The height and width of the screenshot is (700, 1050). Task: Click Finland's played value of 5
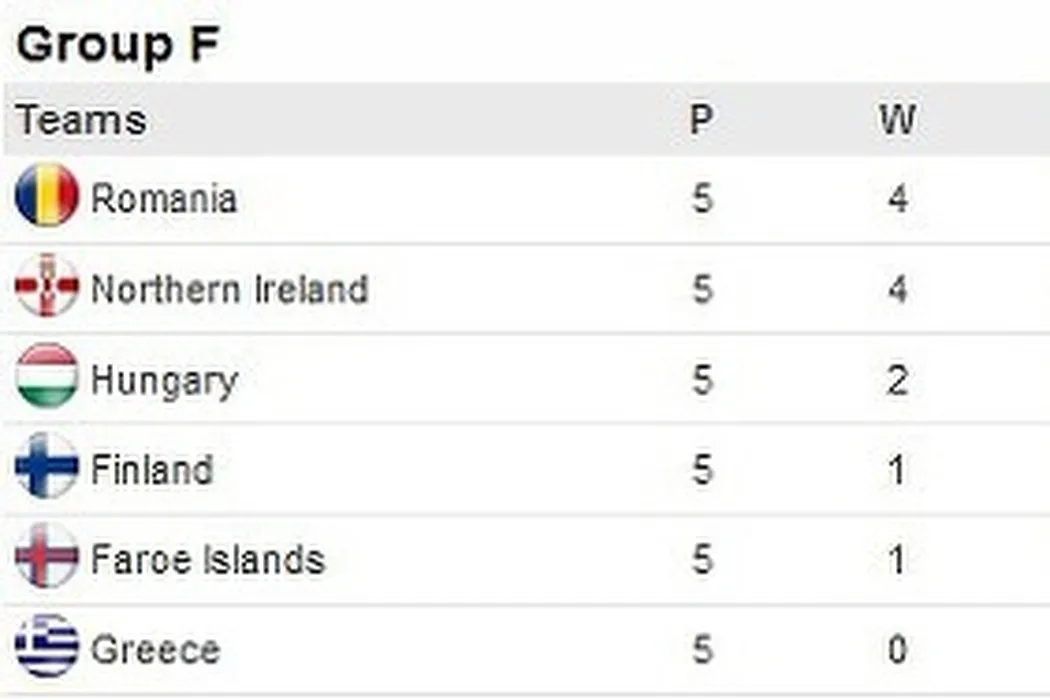[x=702, y=469]
